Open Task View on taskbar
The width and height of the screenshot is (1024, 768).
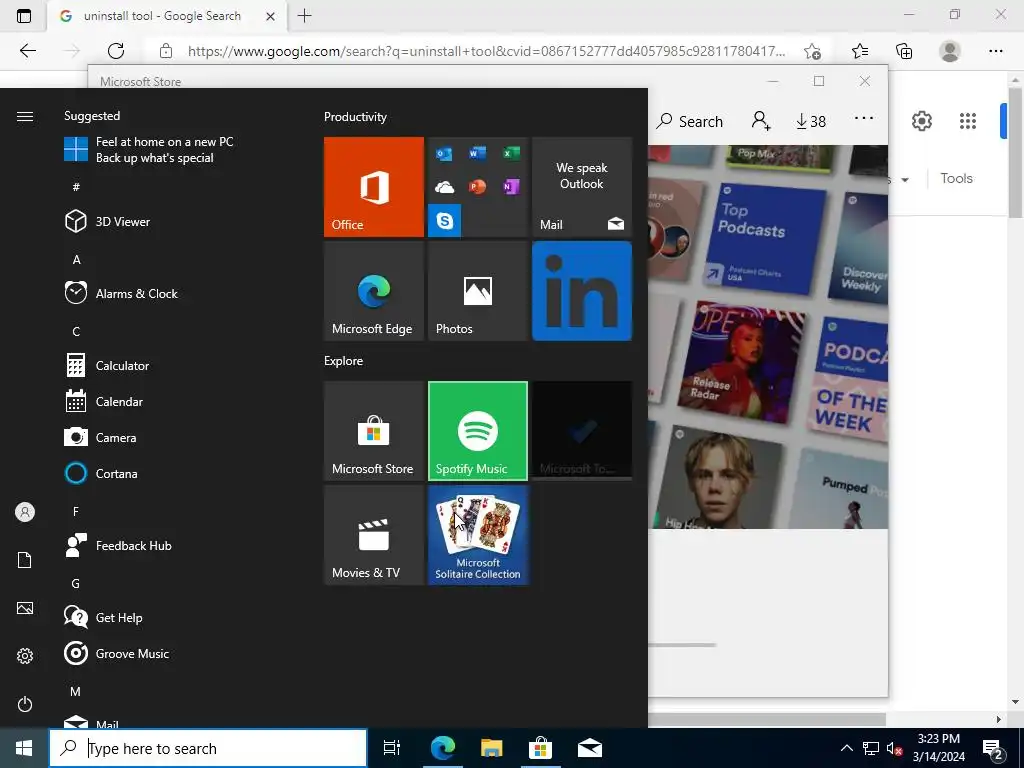pos(392,748)
